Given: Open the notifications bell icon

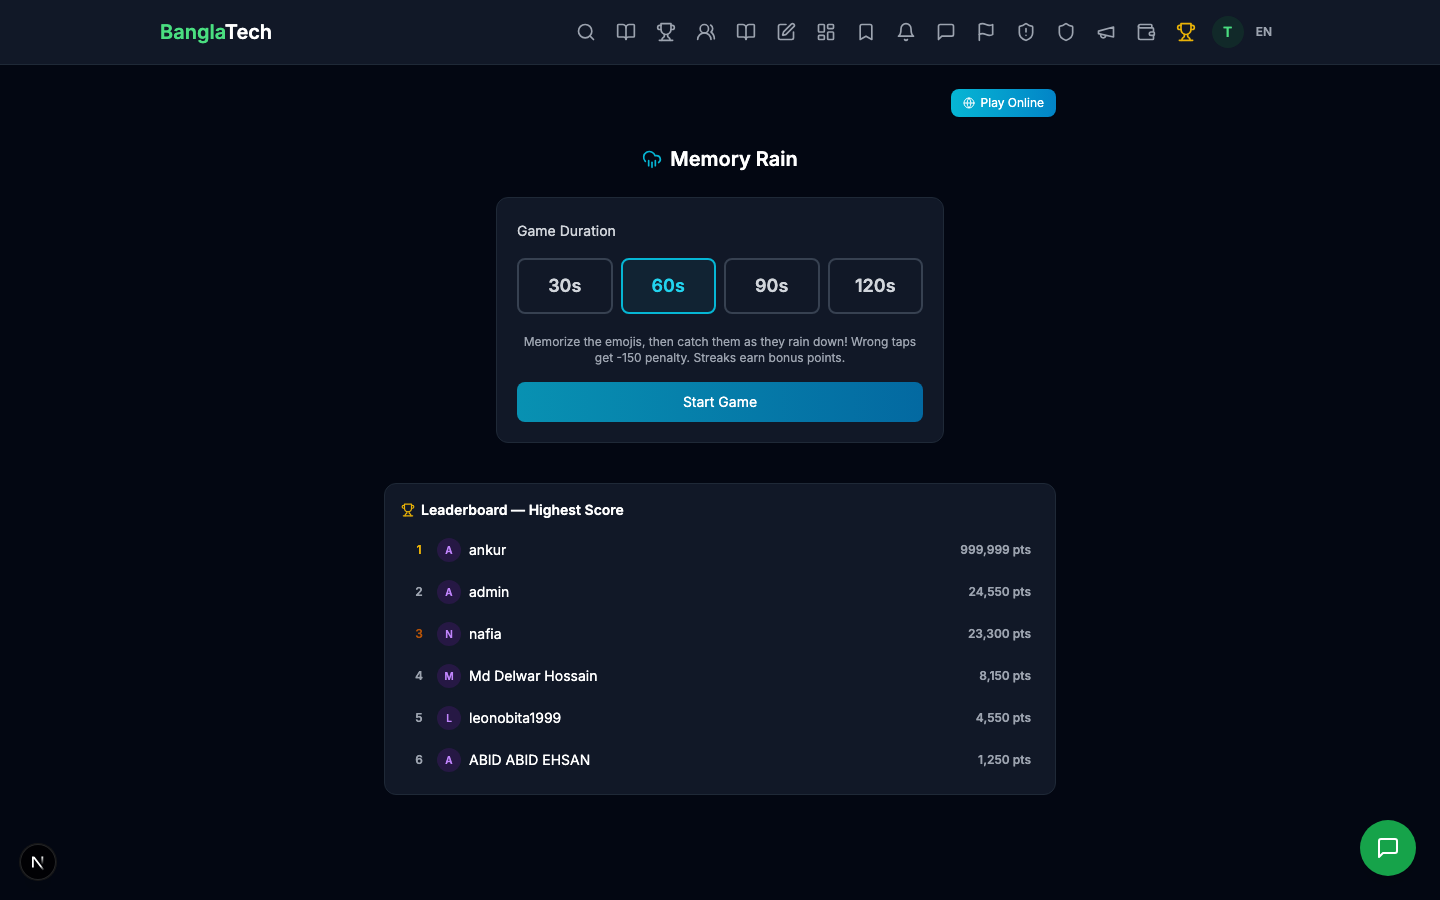Looking at the screenshot, I should (x=906, y=32).
